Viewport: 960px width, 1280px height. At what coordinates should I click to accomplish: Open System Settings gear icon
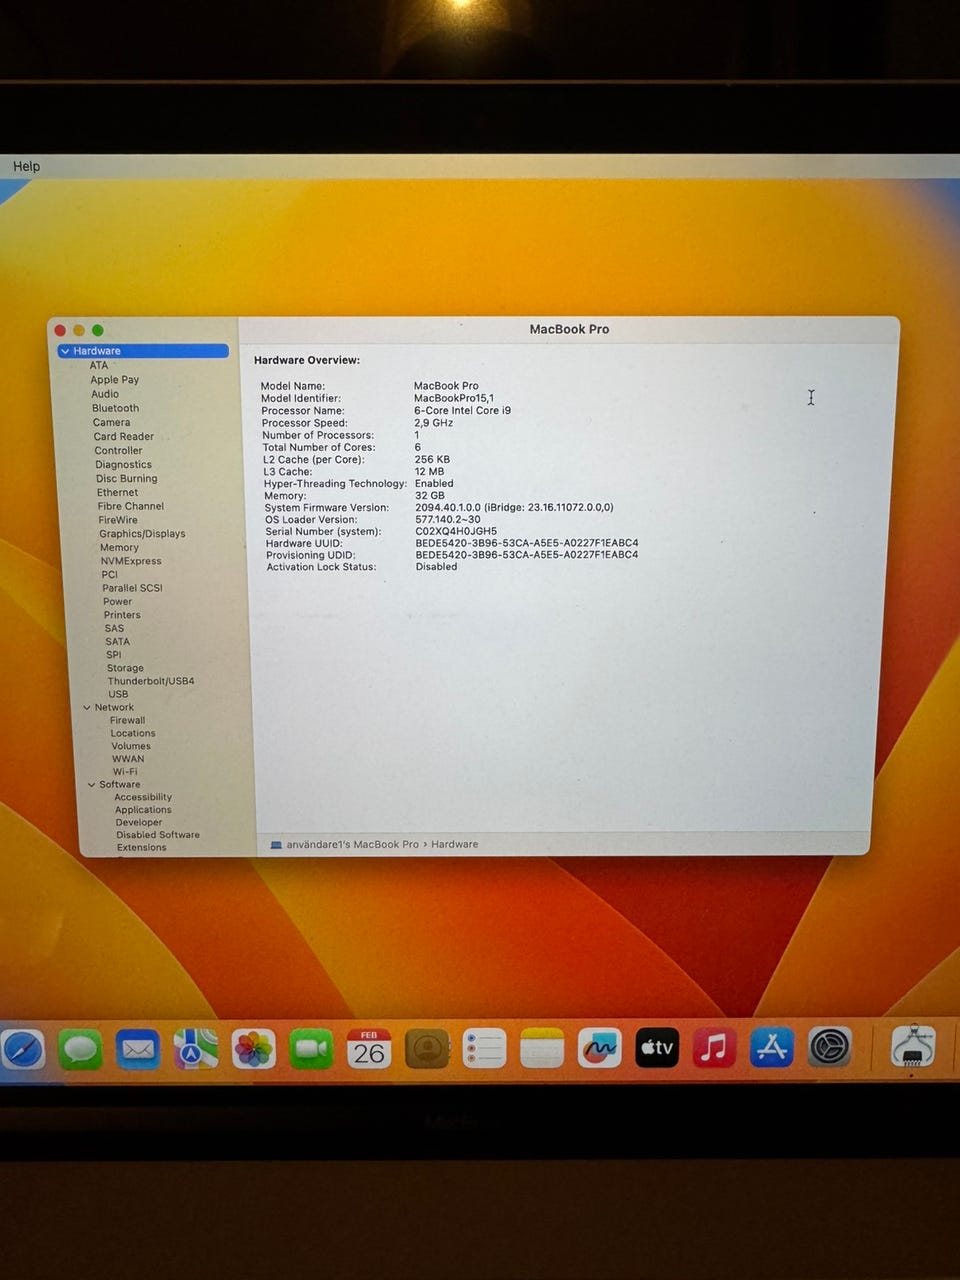click(x=830, y=1047)
